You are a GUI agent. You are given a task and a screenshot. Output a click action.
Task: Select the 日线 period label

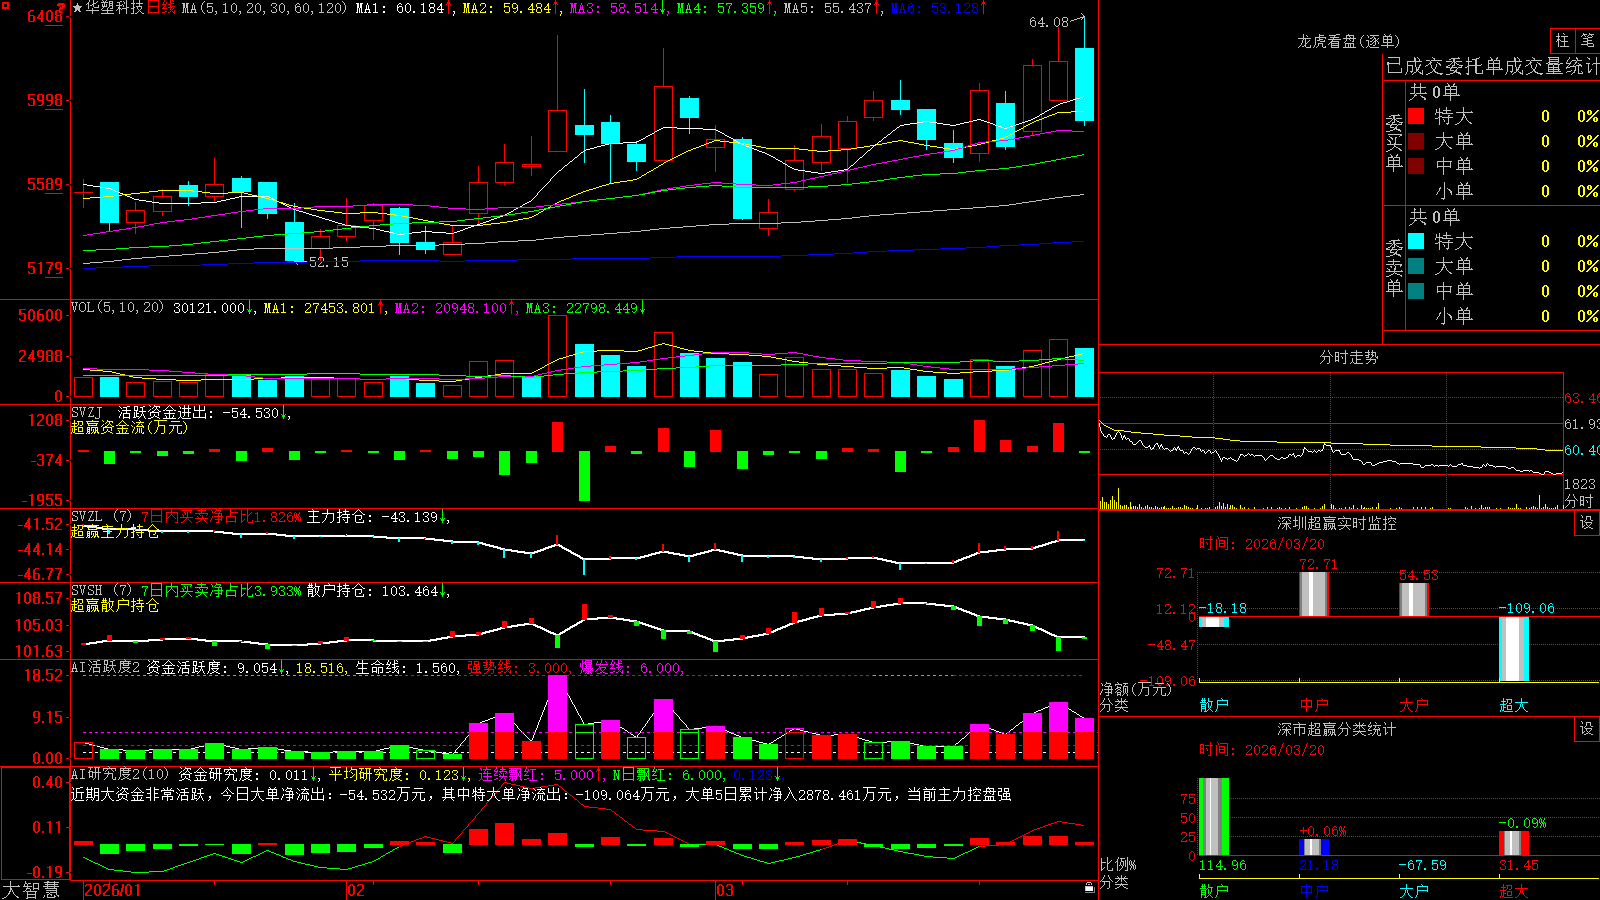pos(161,8)
